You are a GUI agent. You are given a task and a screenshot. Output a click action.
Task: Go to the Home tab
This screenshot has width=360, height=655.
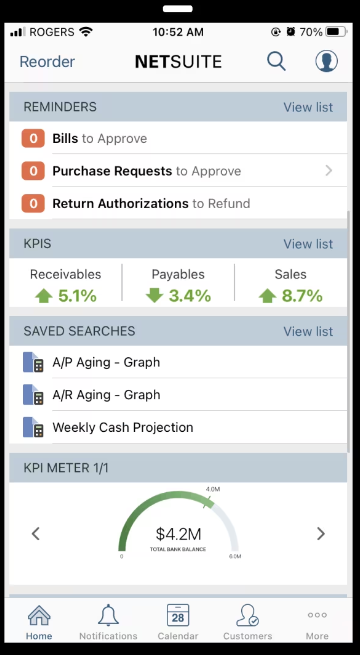coord(39,622)
